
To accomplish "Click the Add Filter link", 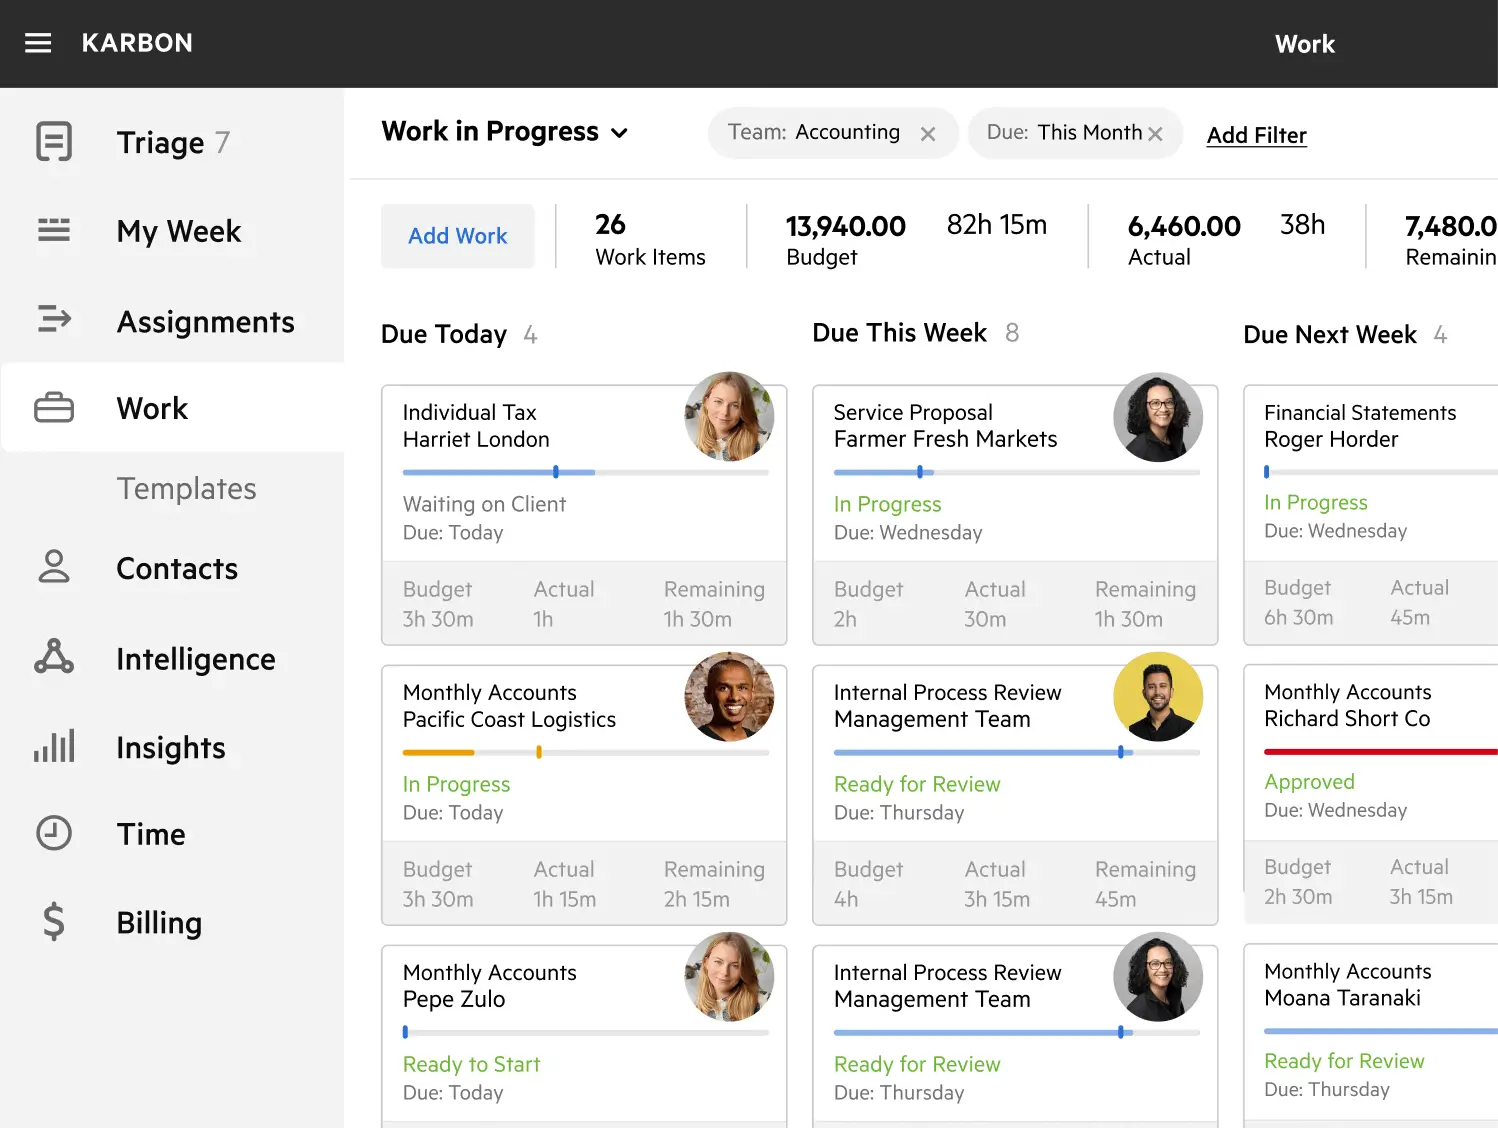I will coord(1257,135).
